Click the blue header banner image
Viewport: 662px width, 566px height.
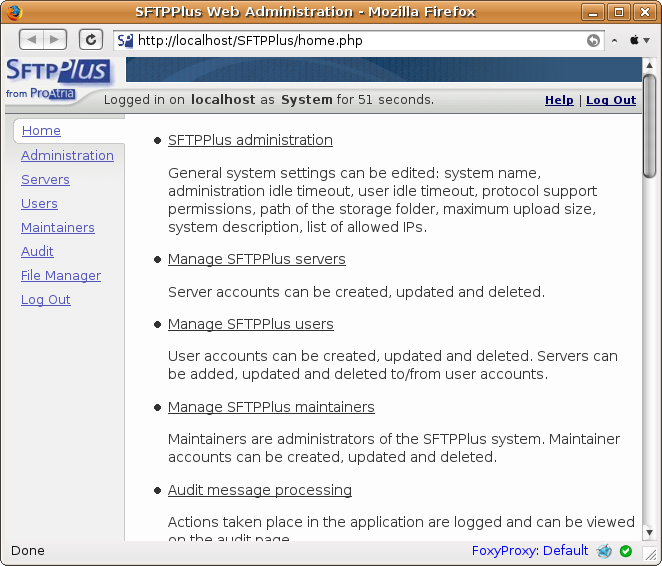[x=384, y=70]
